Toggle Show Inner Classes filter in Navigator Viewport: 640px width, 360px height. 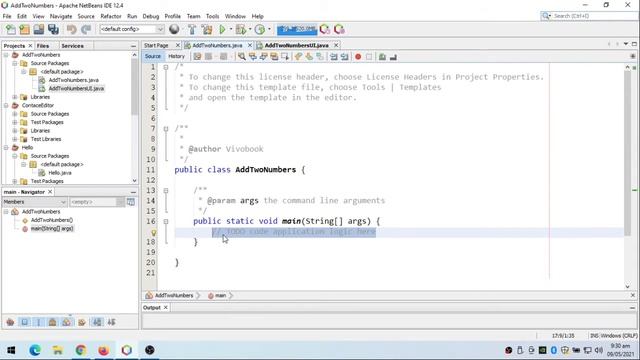(x=66, y=322)
